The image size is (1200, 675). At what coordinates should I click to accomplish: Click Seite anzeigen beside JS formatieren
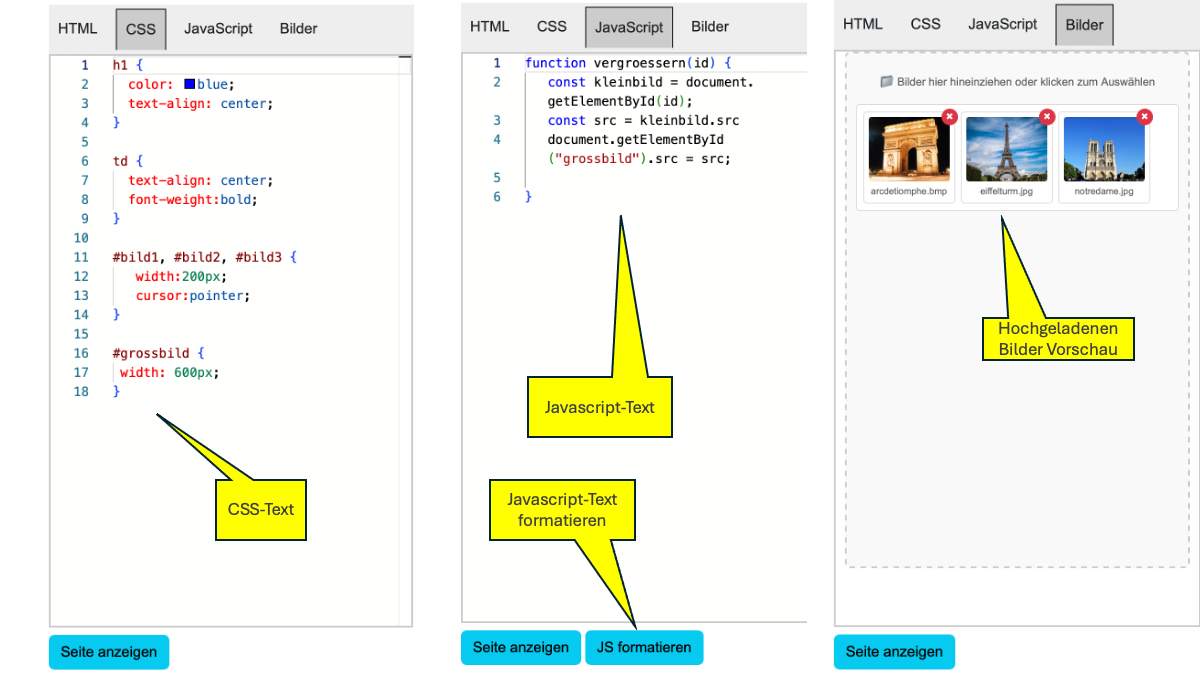point(521,647)
